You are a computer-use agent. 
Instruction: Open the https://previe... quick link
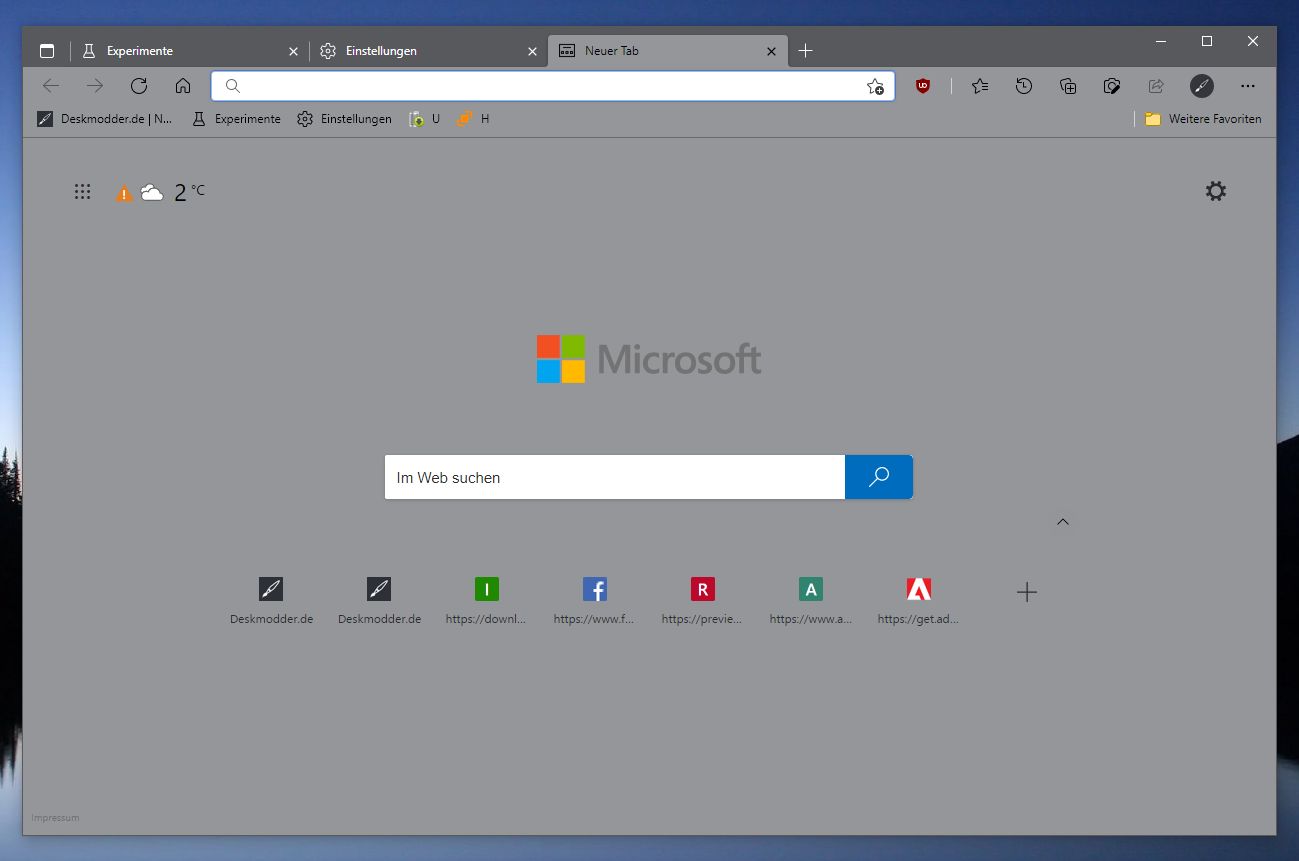pos(703,600)
